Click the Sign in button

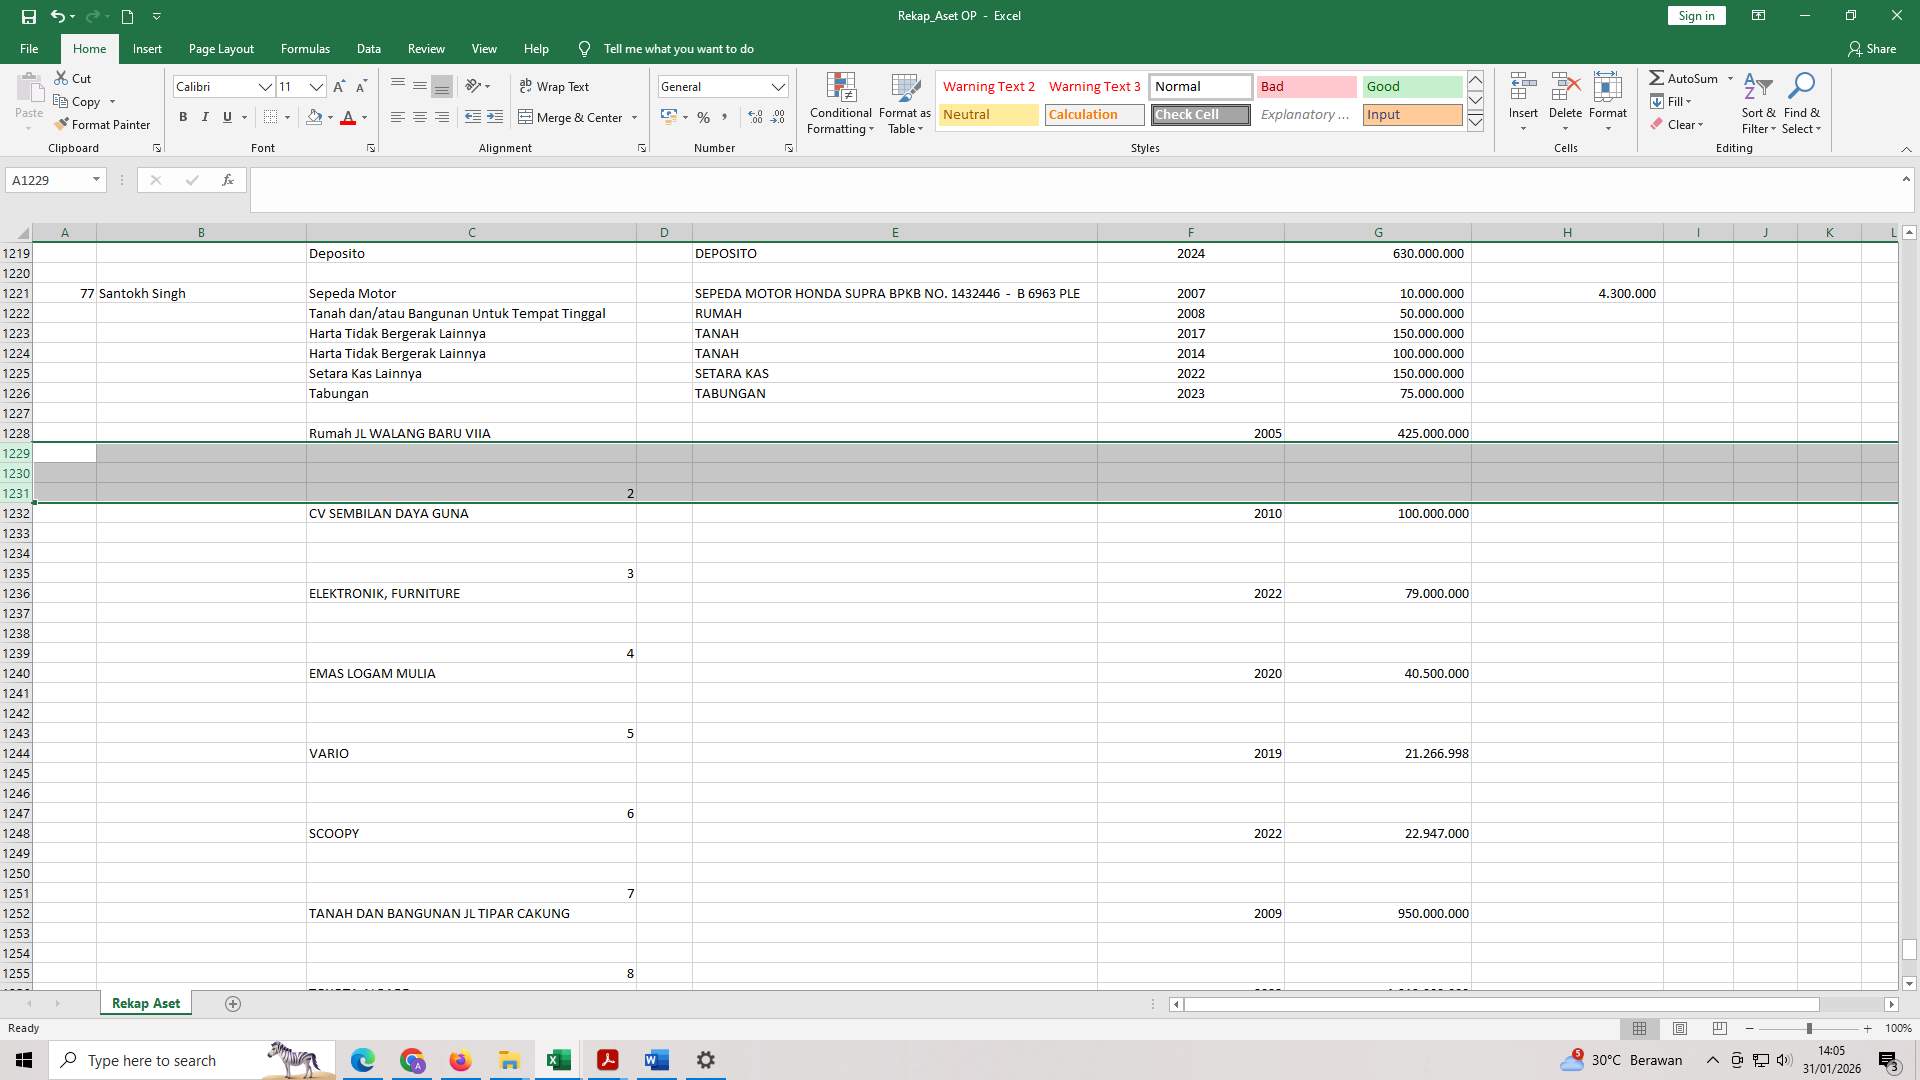pos(1695,15)
